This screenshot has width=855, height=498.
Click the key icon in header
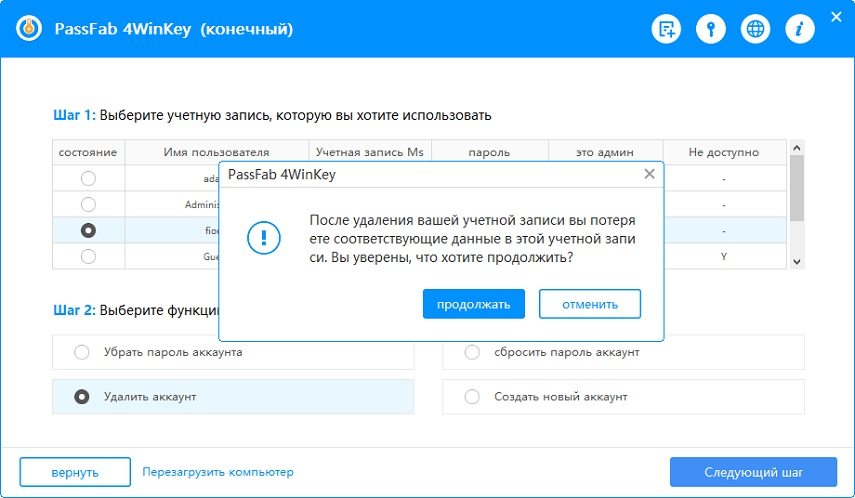[x=711, y=28]
